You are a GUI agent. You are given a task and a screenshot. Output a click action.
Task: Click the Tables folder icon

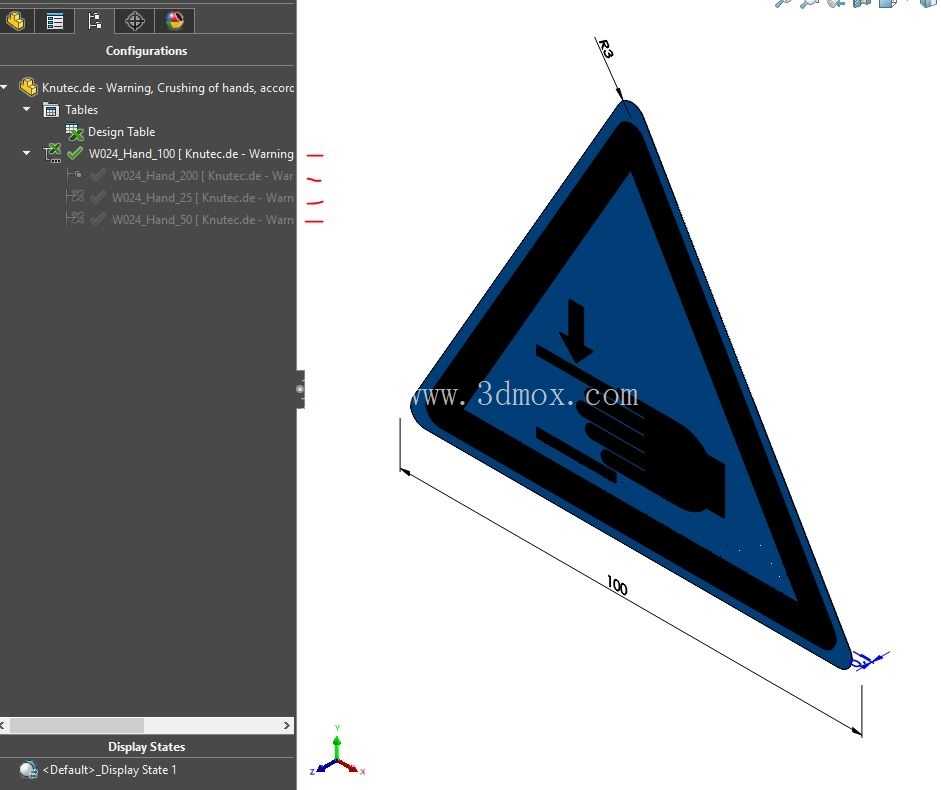pyautogui.click(x=50, y=110)
